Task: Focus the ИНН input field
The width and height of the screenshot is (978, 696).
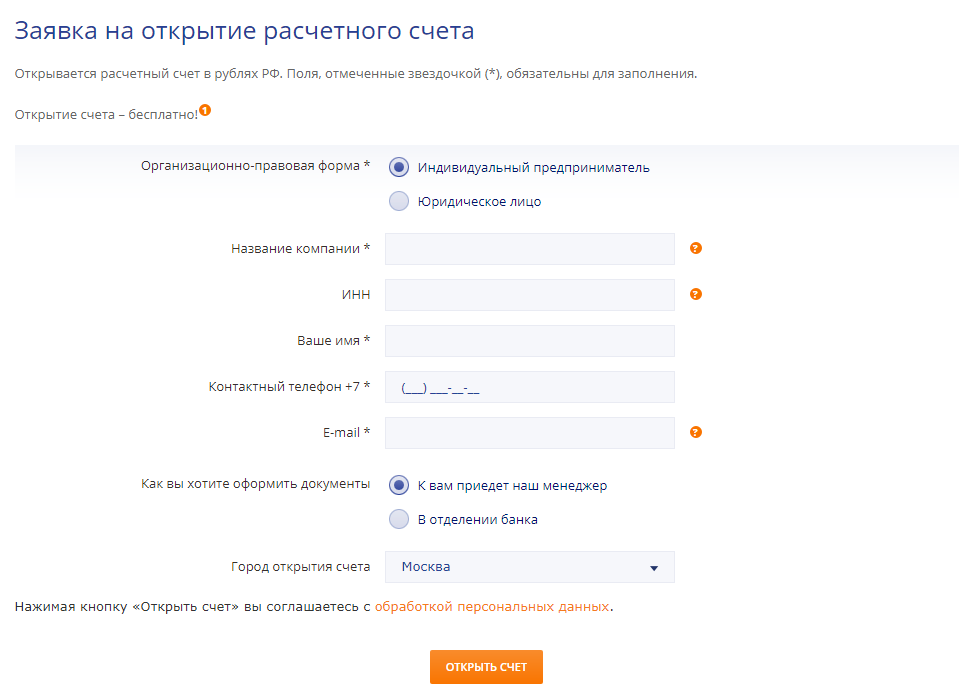Action: tap(529, 294)
